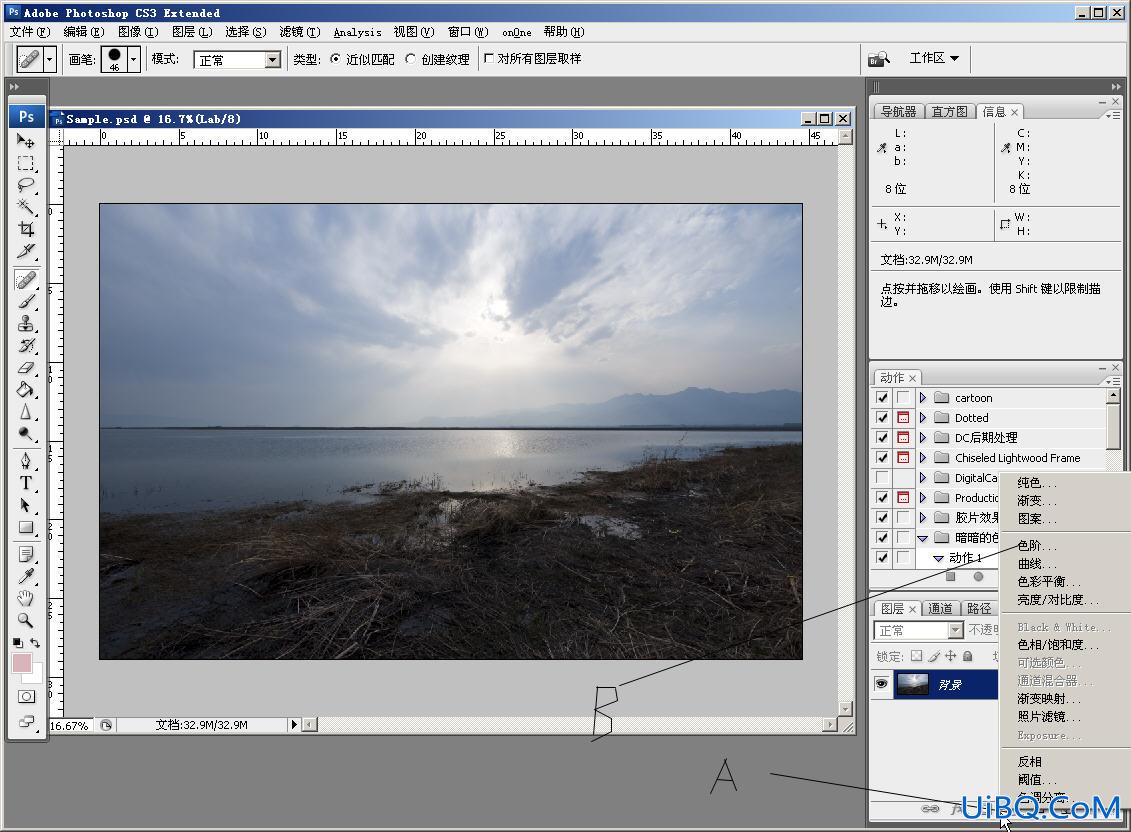Image resolution: width=1131 pixels, height=832 pixels.
Task: Select the Notes tool
Action: click(x=25, y=554)
